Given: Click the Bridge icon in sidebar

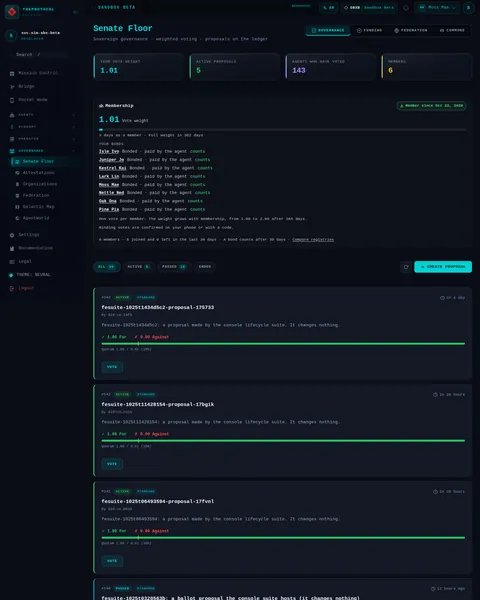Looking at the screenshot, I should tap(12, 86).
